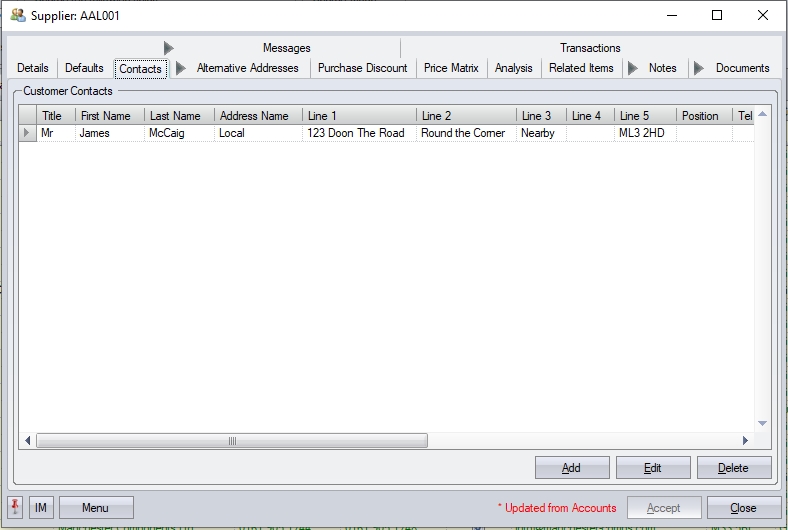
Task: Click the vertical scrollbar up arrow
Action: [x=762, y=114]
